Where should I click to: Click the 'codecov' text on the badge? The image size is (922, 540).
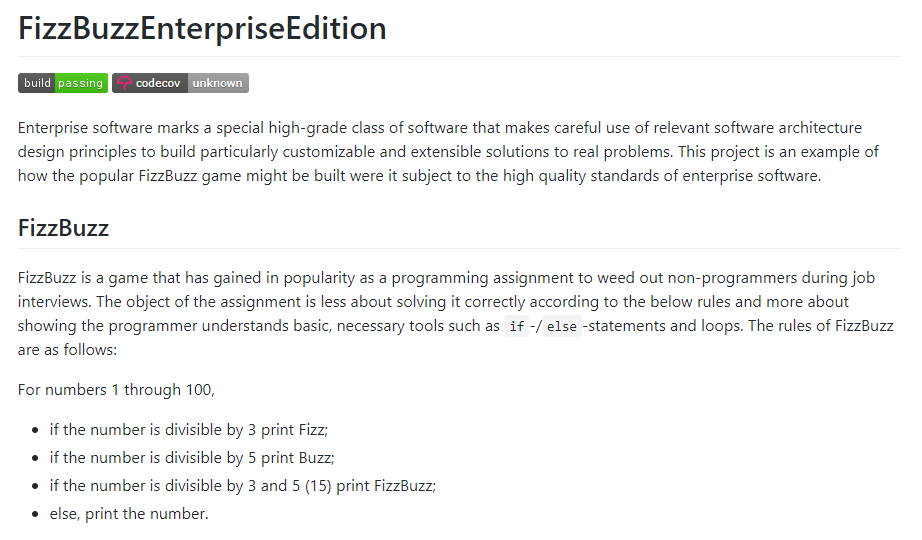point(157,83)
